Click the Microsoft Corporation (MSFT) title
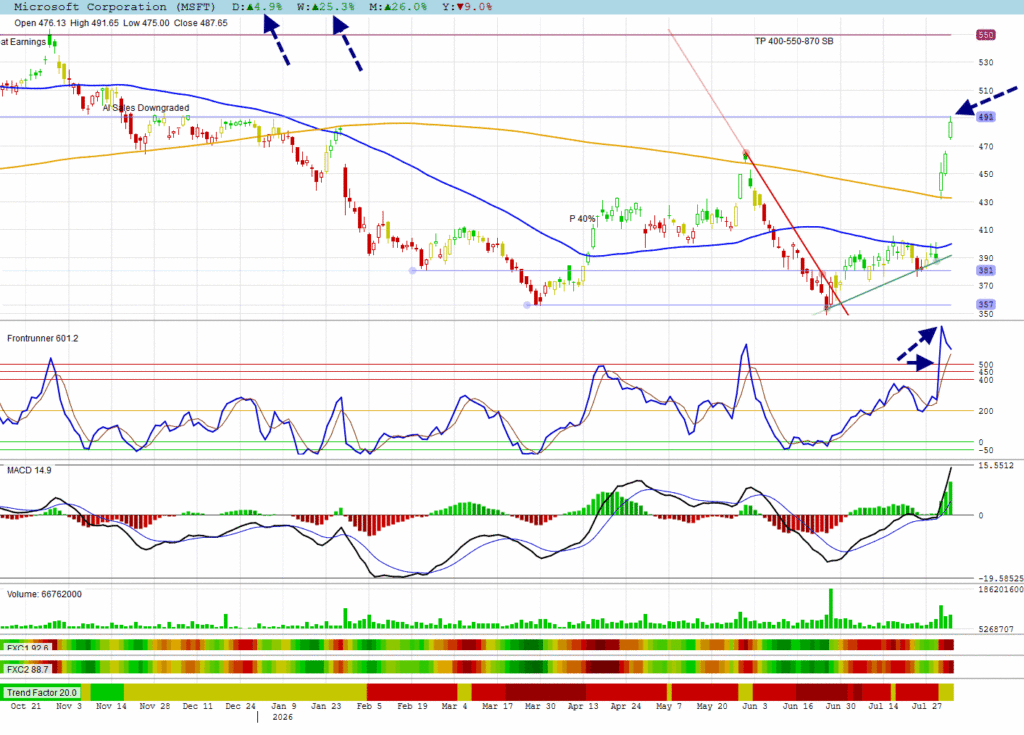The height and width of the screenshot is (735, 1024). [x=114, y=7]
